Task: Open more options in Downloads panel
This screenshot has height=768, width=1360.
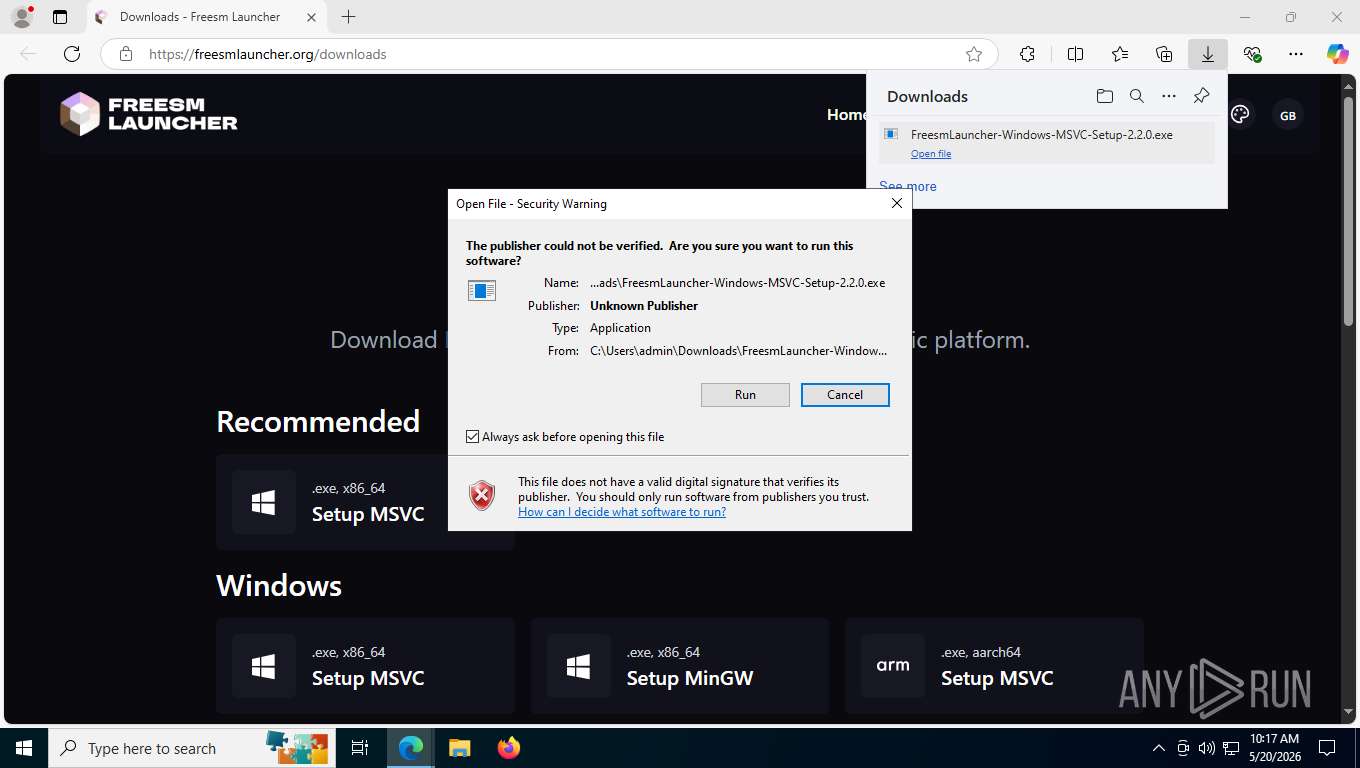Action: pyautogui.click(x=1168, y=96)
